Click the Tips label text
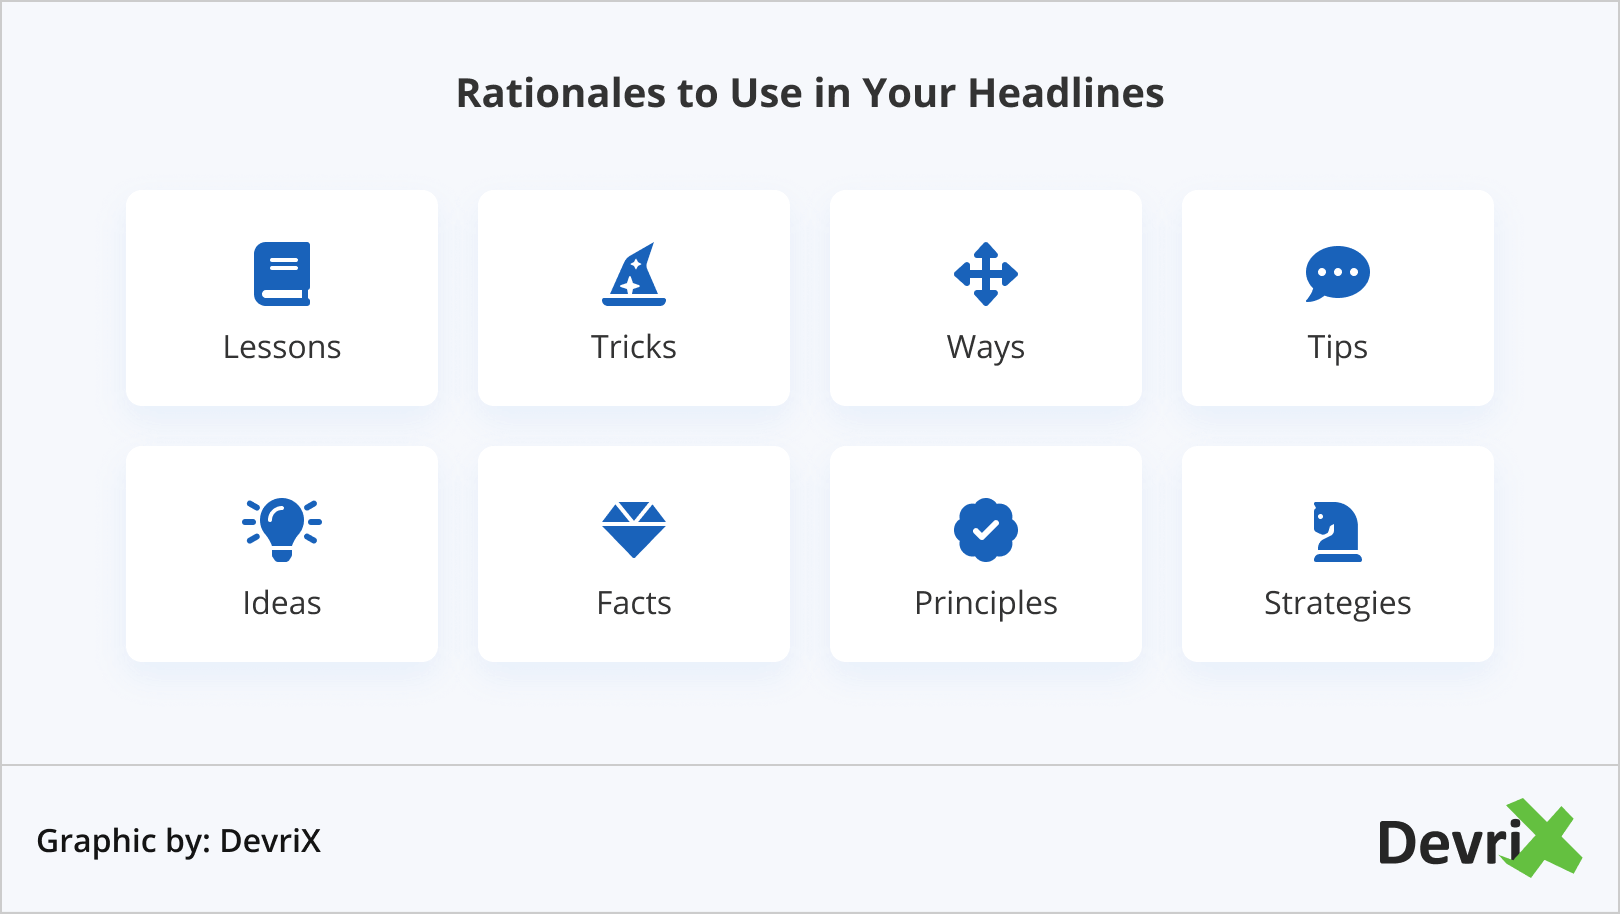Screen dimensions: 1620x914 tap(1337, 347)
